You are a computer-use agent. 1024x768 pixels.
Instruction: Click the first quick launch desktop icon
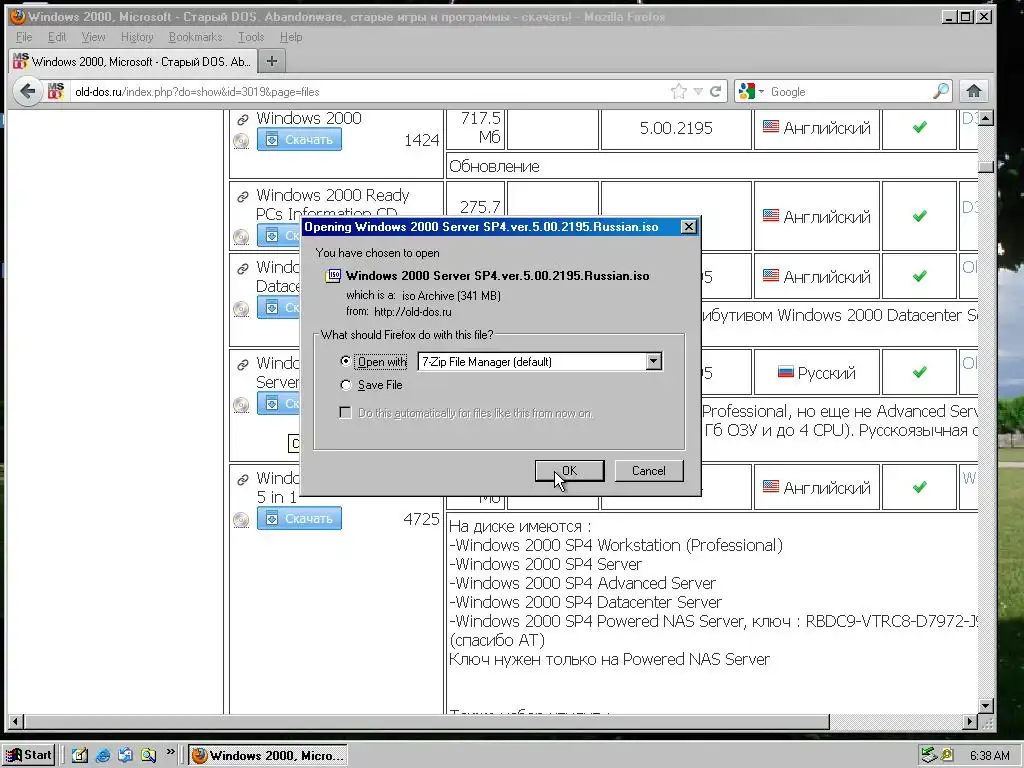point(80,756)
